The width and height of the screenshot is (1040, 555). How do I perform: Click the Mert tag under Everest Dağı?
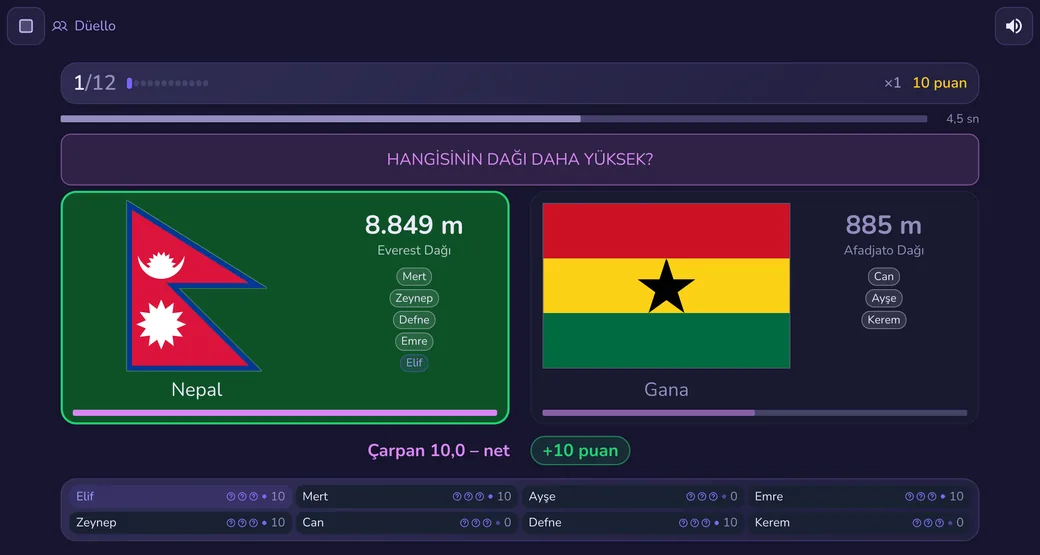point(414,277)
